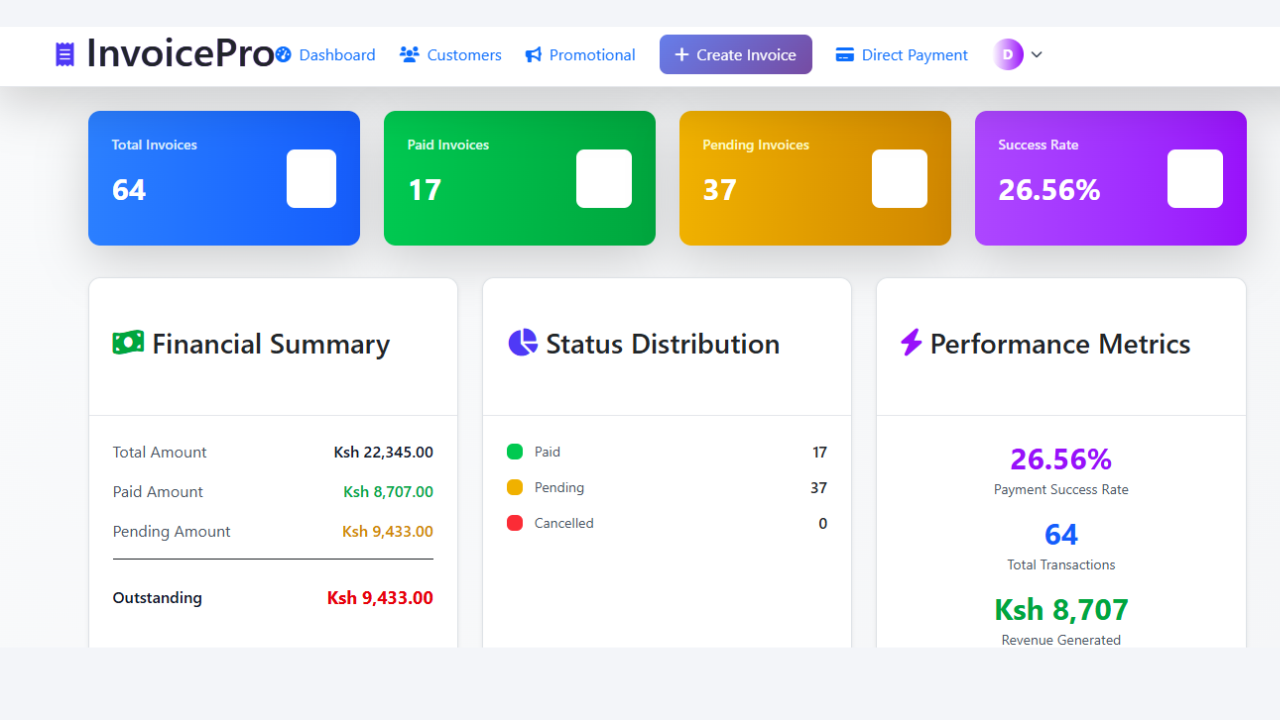Click the Direct Payment credit card icon
The image size is (1280, 720).
click(845, 55)
